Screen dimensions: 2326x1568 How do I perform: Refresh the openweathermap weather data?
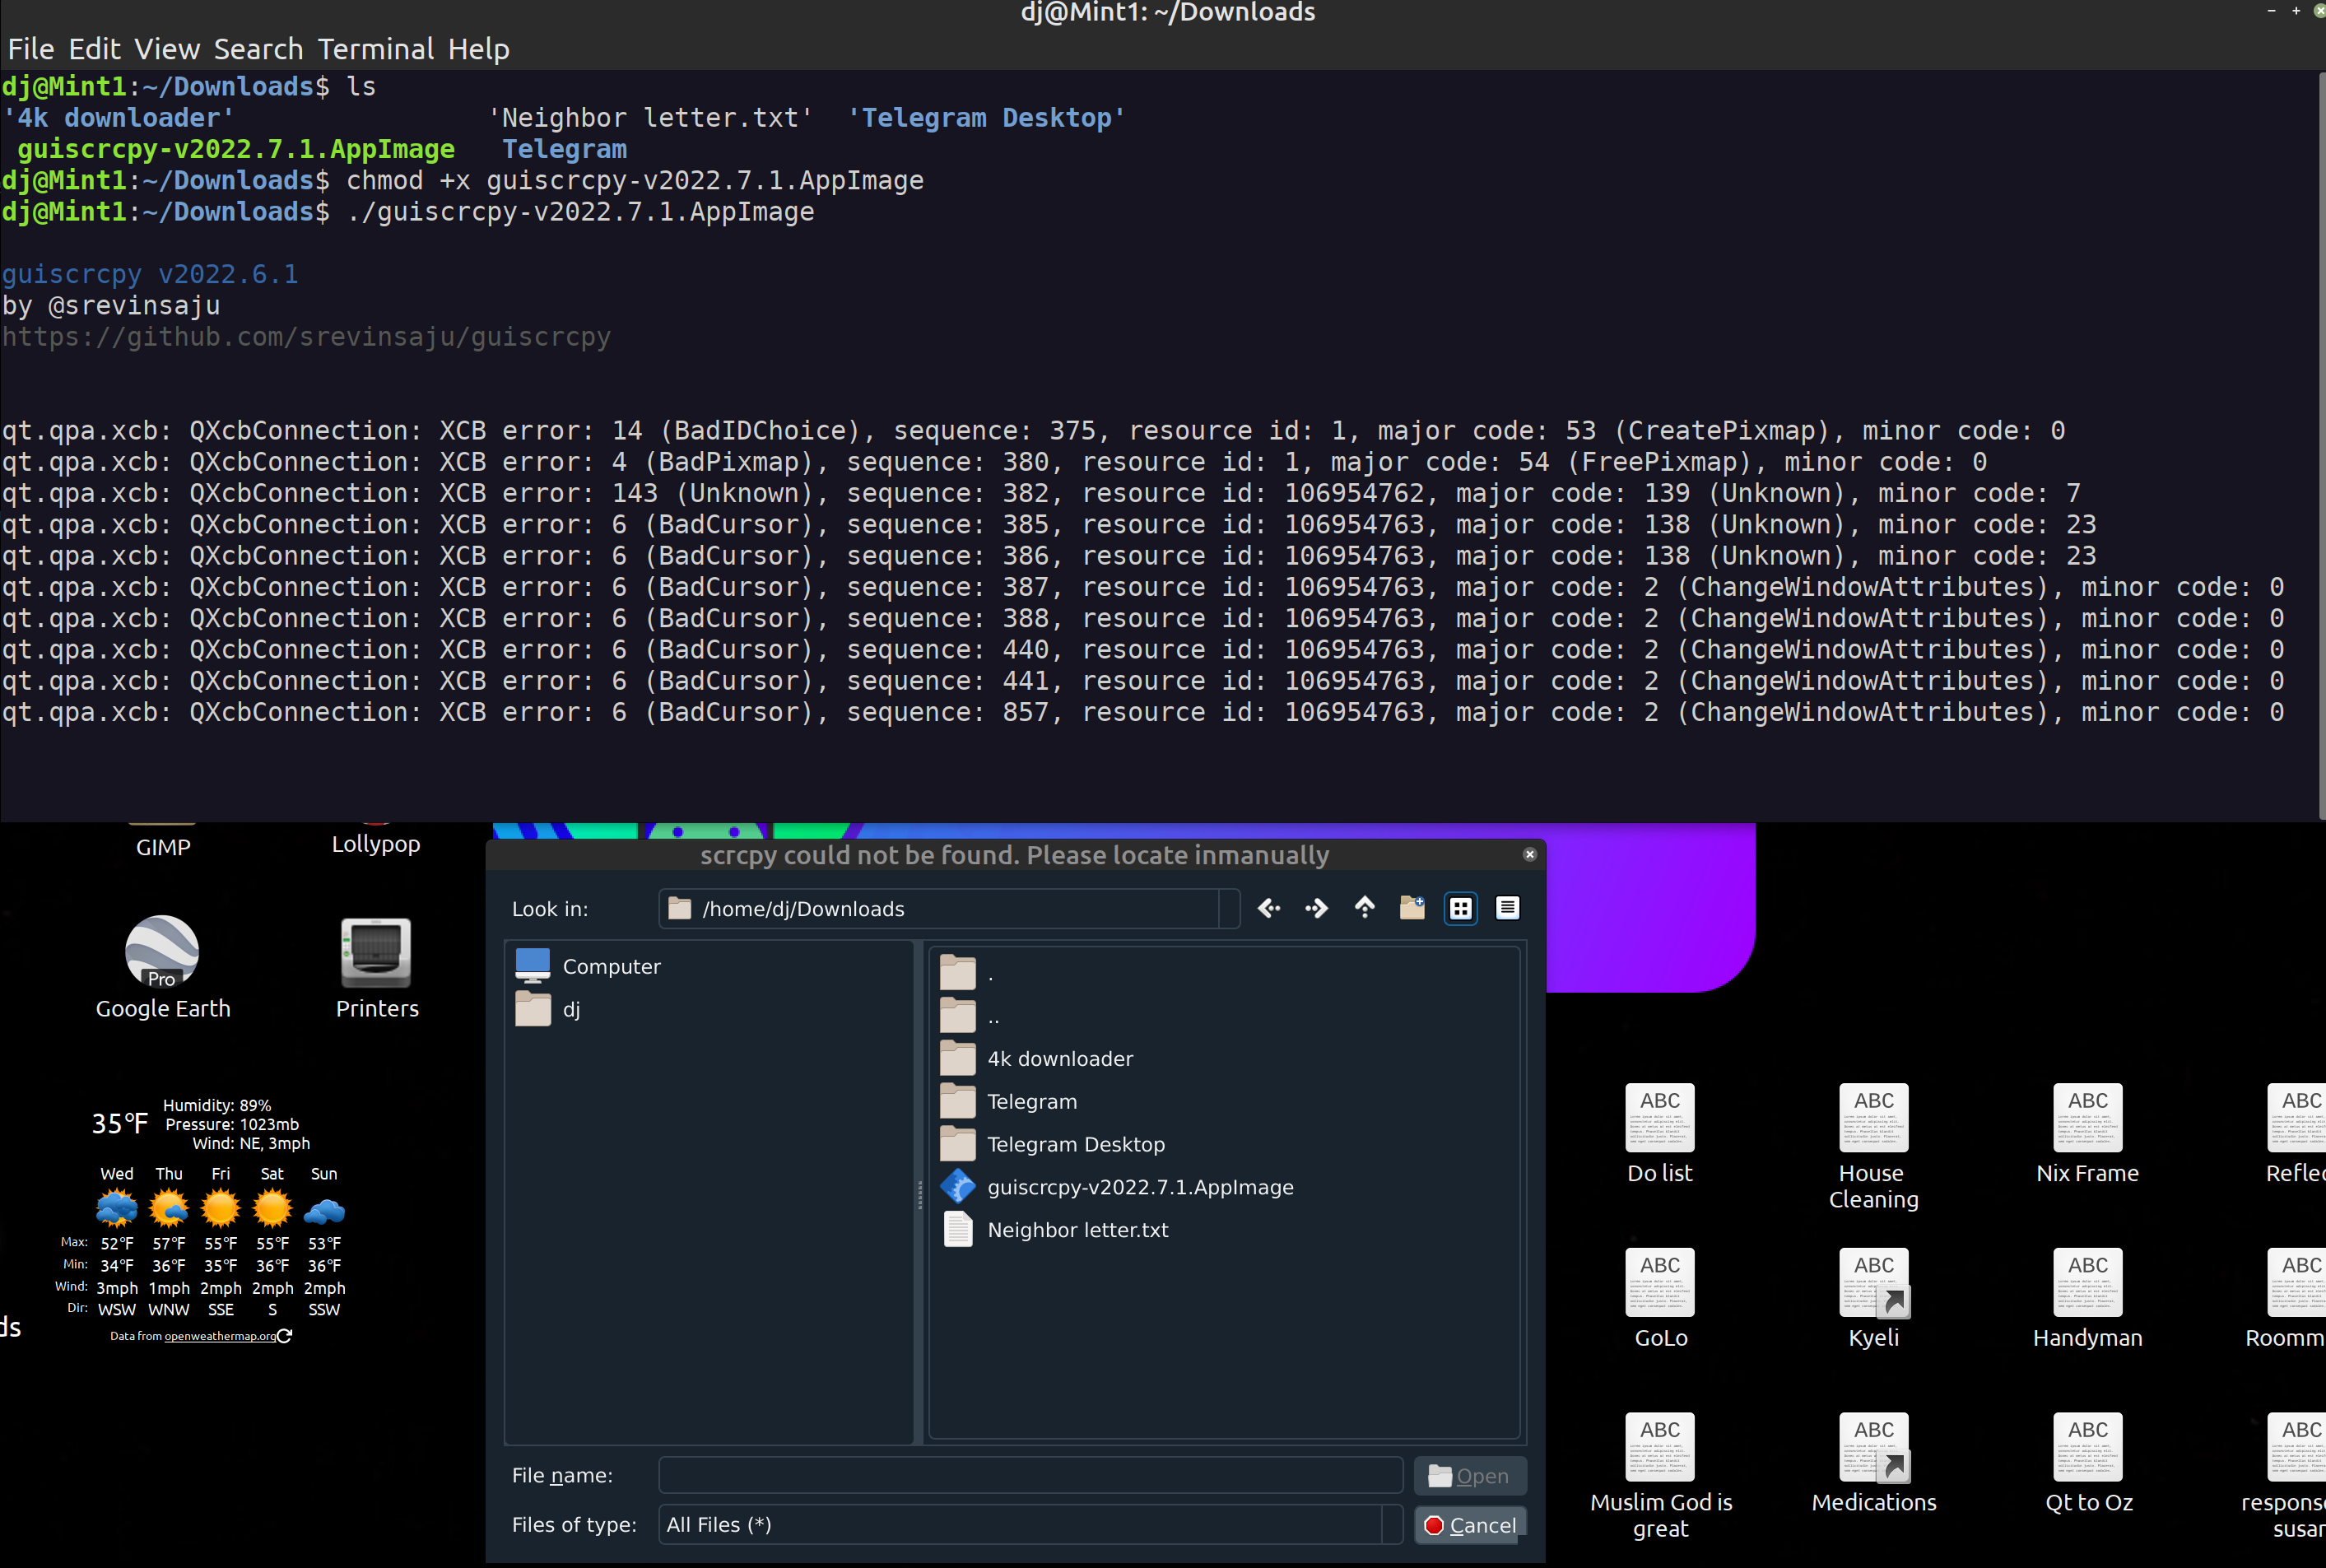[286, 1335]
